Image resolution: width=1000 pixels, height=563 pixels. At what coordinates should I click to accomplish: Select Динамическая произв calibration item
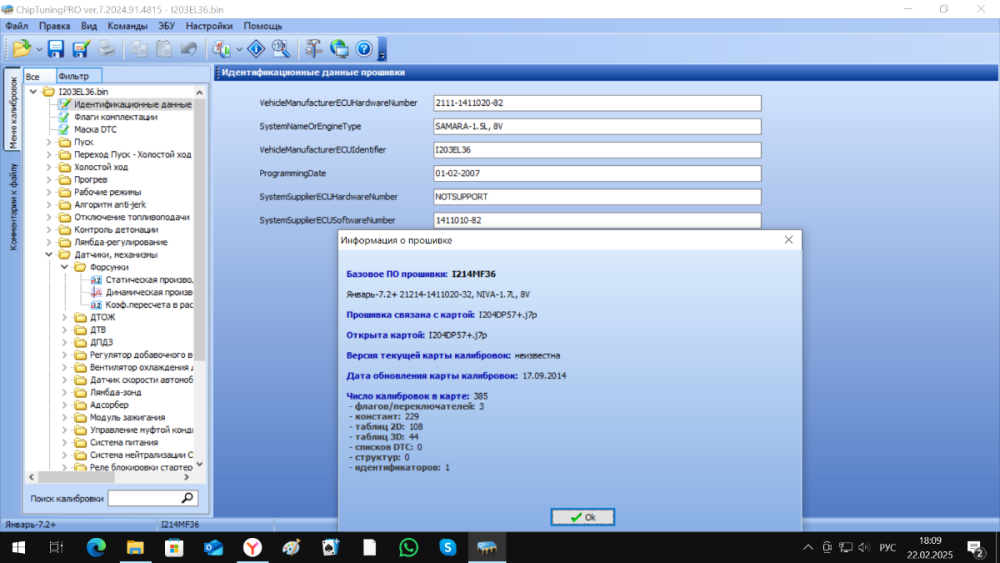(149, 292)
